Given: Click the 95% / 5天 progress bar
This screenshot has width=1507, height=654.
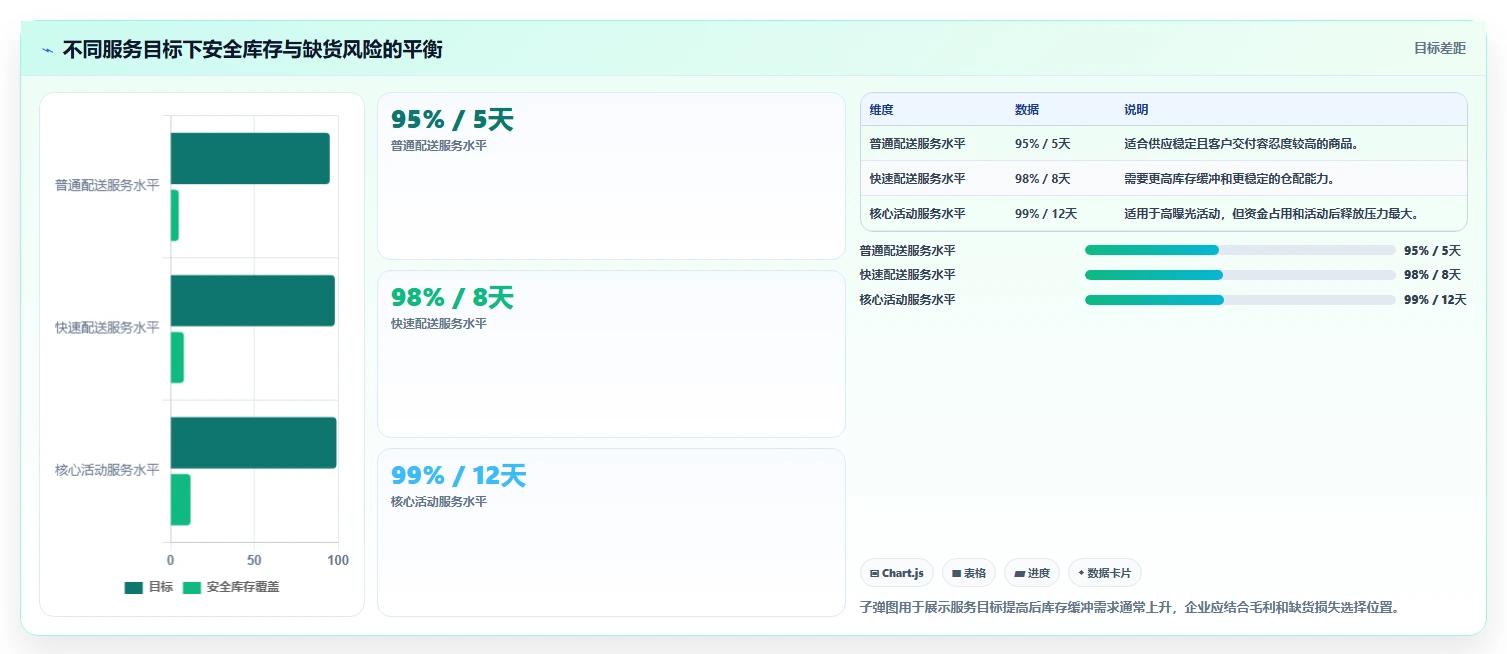Looking at the screenshot, I should [1240, 251].
